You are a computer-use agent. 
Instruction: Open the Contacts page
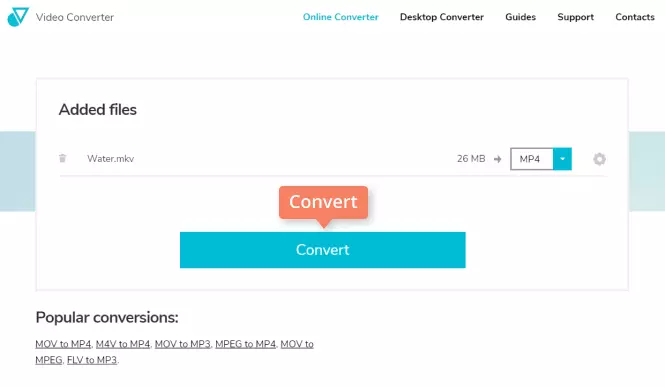(635, 17)
